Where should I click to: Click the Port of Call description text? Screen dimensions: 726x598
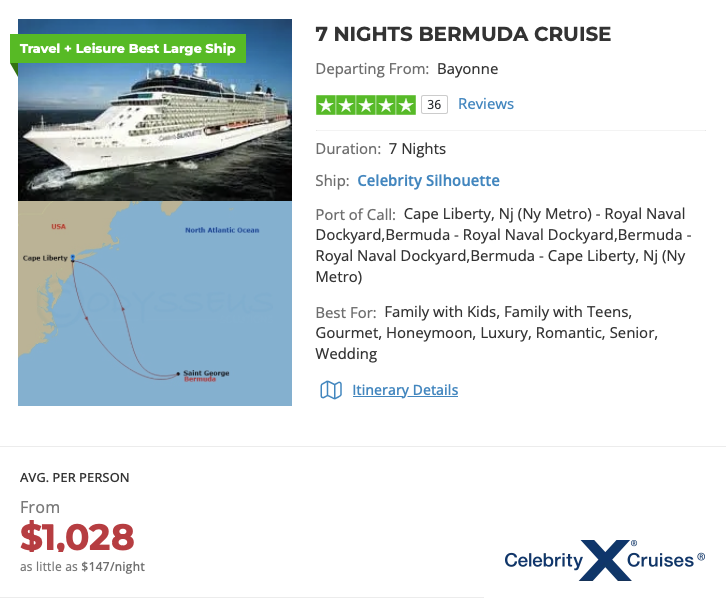coord(503,245)
